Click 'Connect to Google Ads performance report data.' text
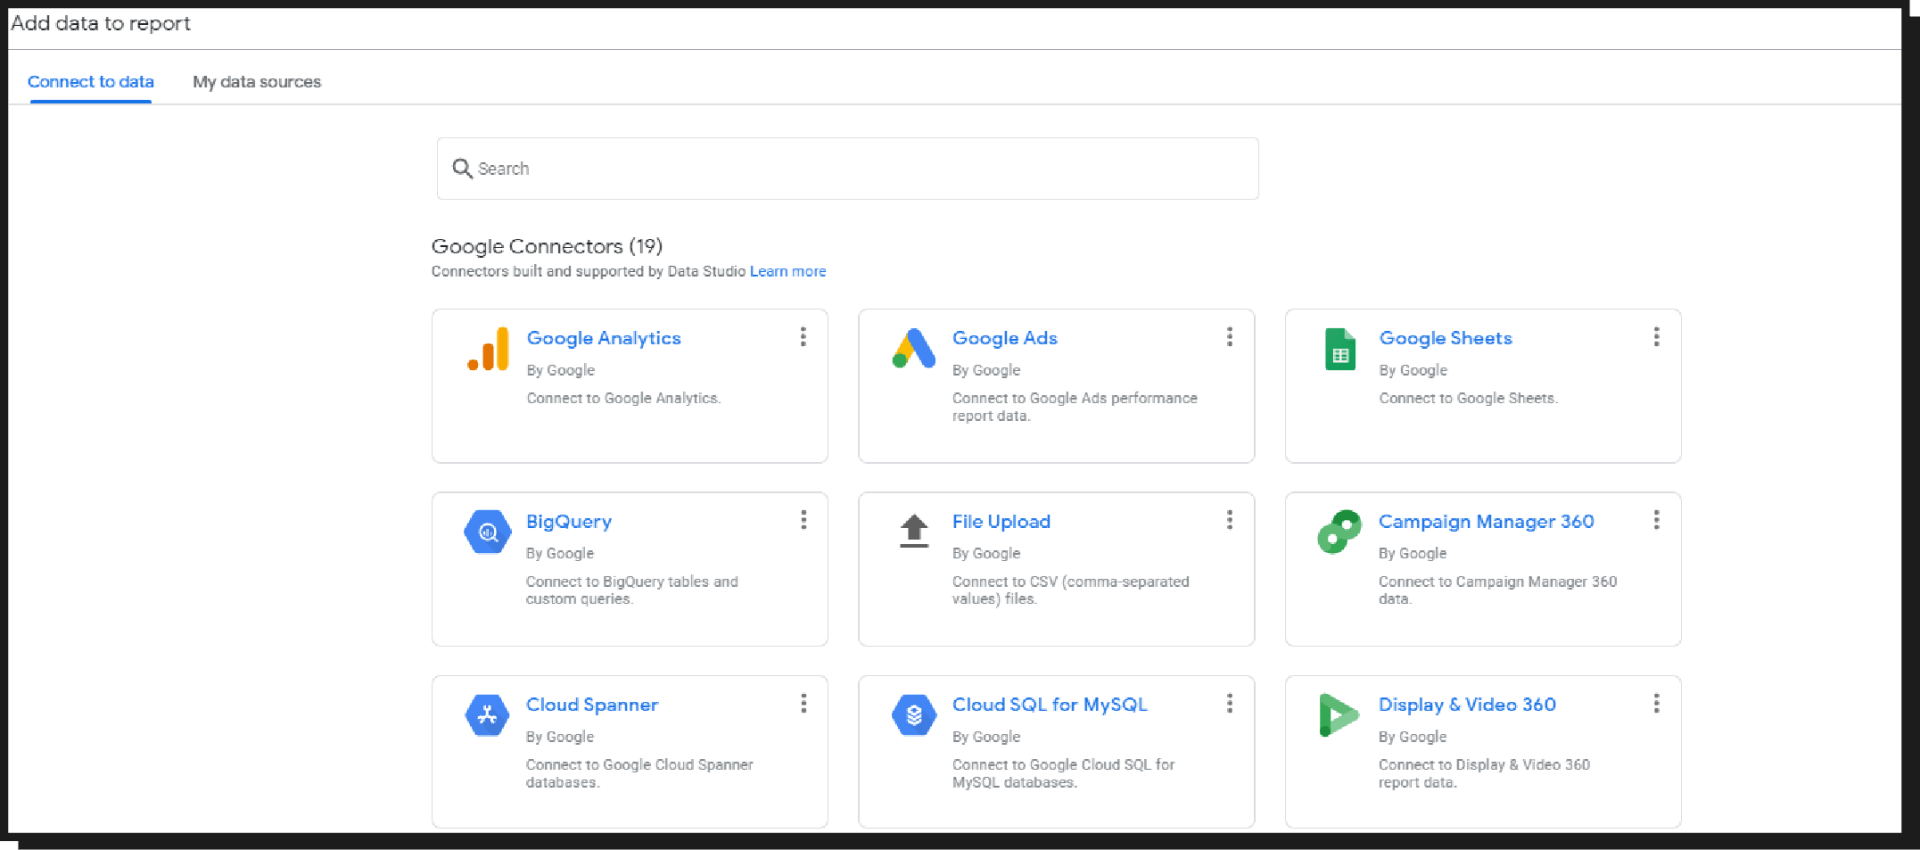This screenshot has width=1920, height=850. pos(1075,407)
